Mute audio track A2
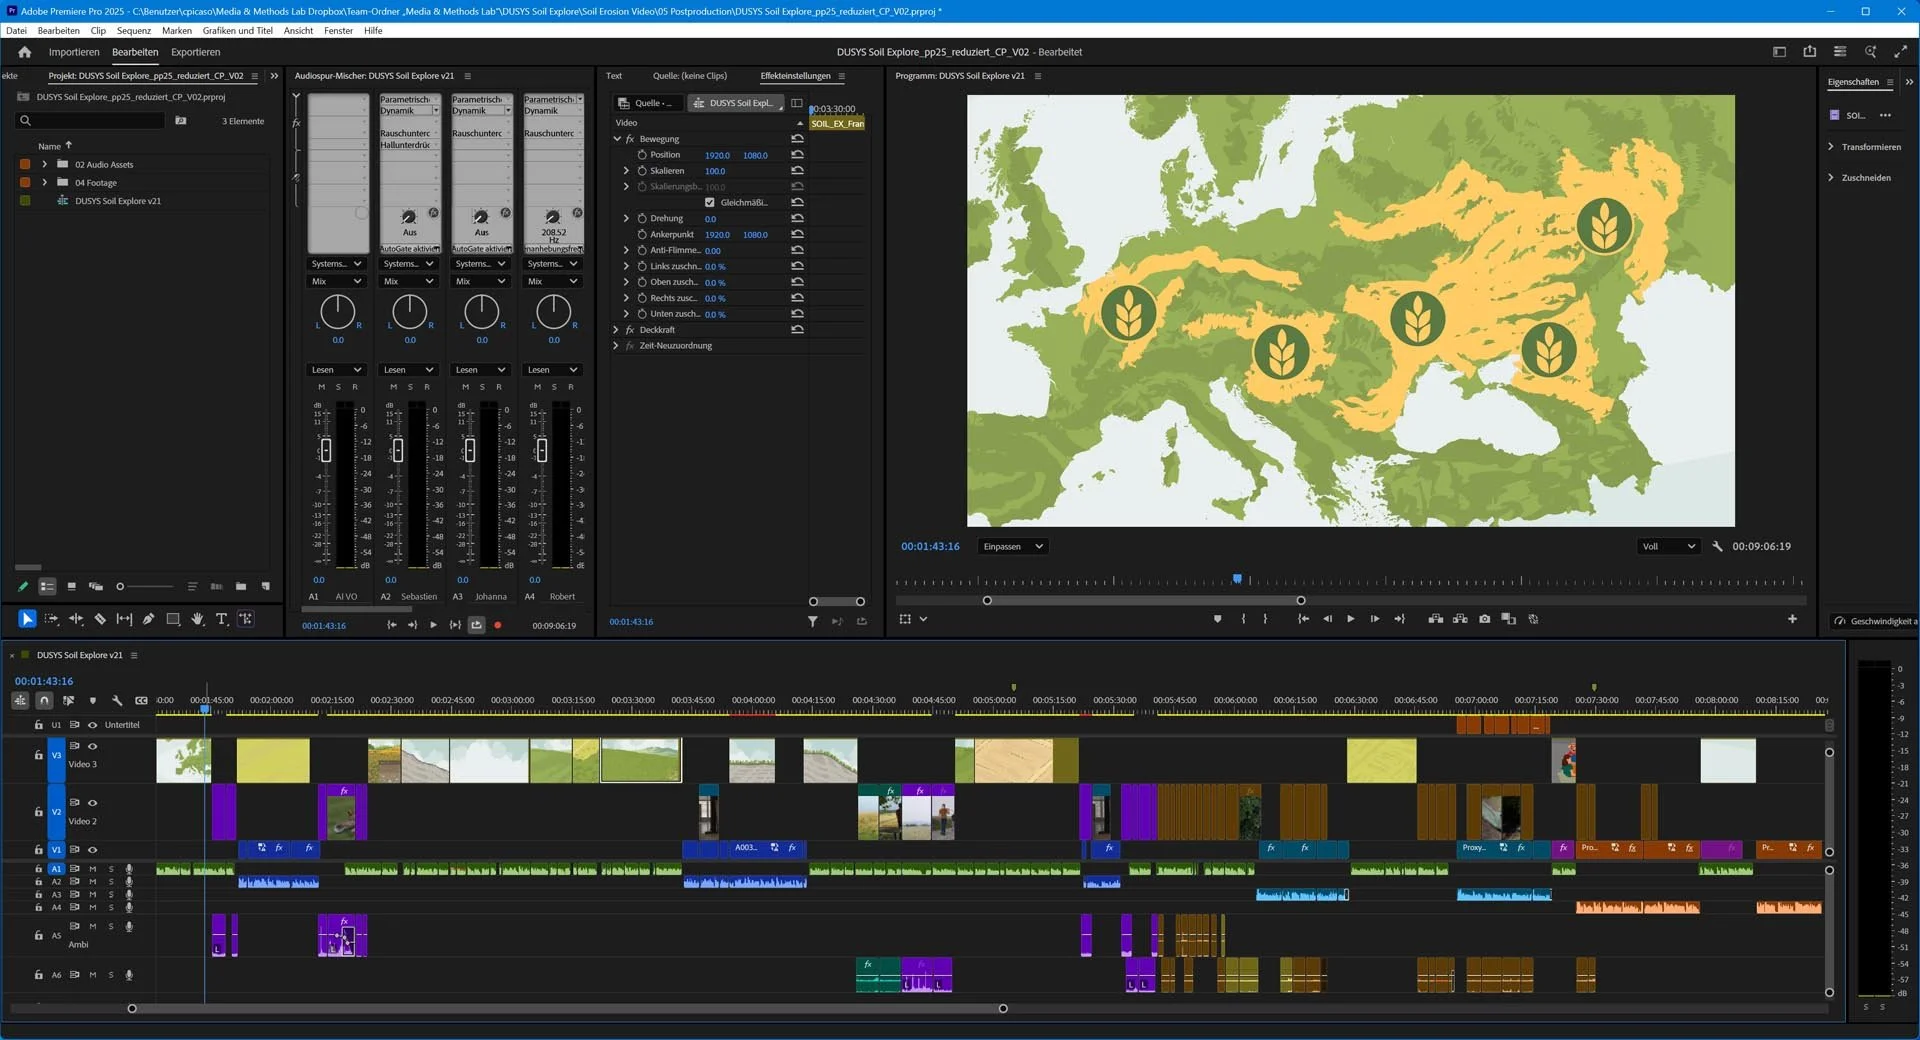 pos(93,882)
